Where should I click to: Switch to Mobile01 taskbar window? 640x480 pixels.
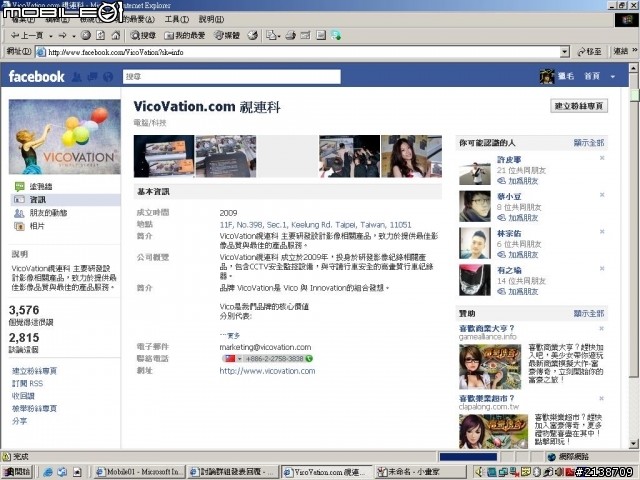coord(139,472)
